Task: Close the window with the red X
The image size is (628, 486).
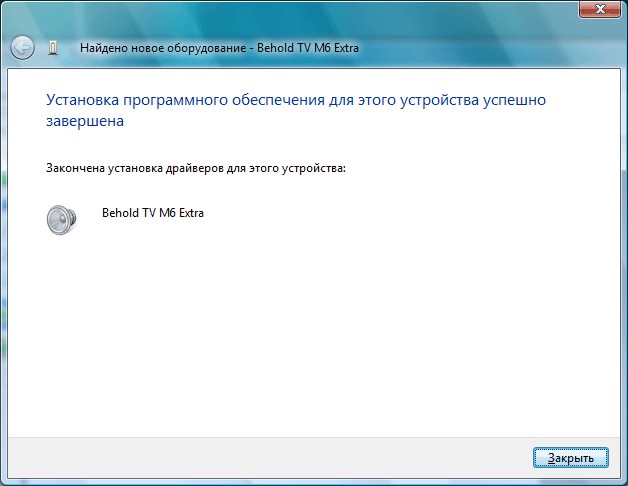Action: point(600,9)
